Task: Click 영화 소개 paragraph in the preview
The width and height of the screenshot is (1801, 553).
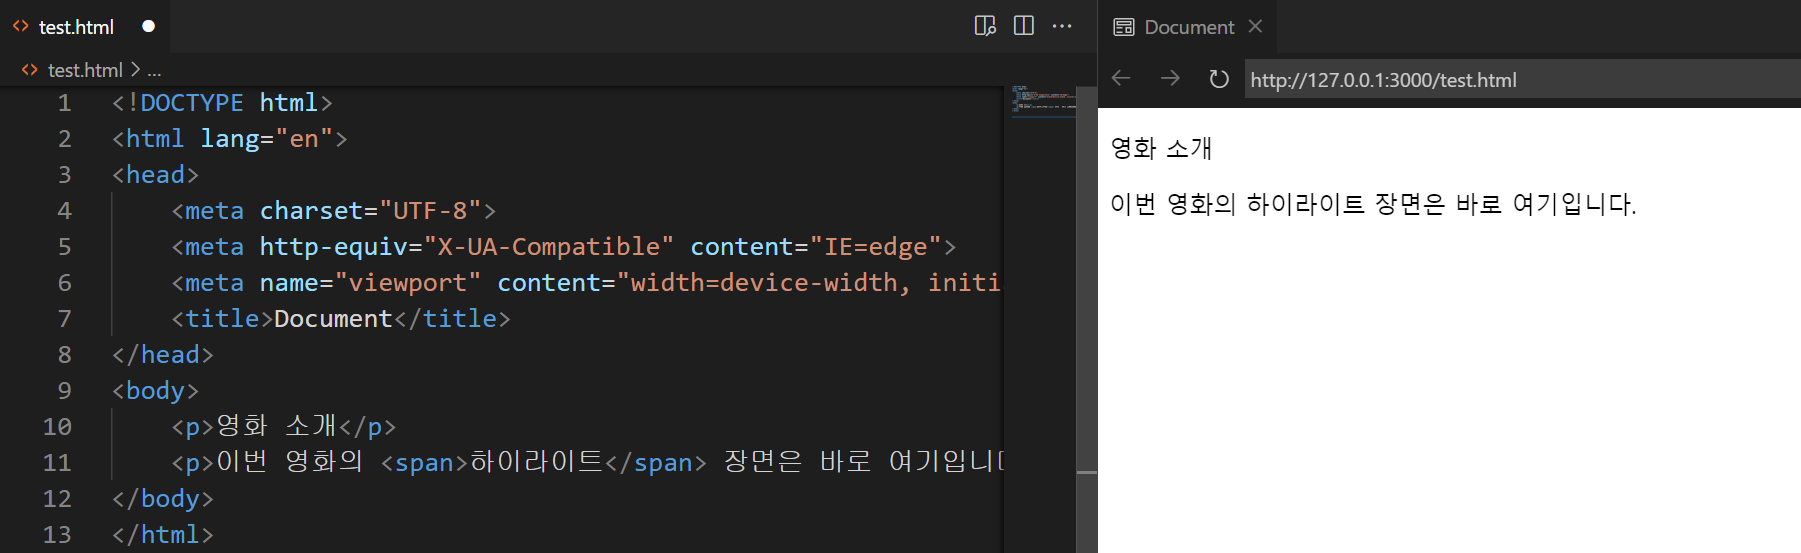Action: point(1161,148)
